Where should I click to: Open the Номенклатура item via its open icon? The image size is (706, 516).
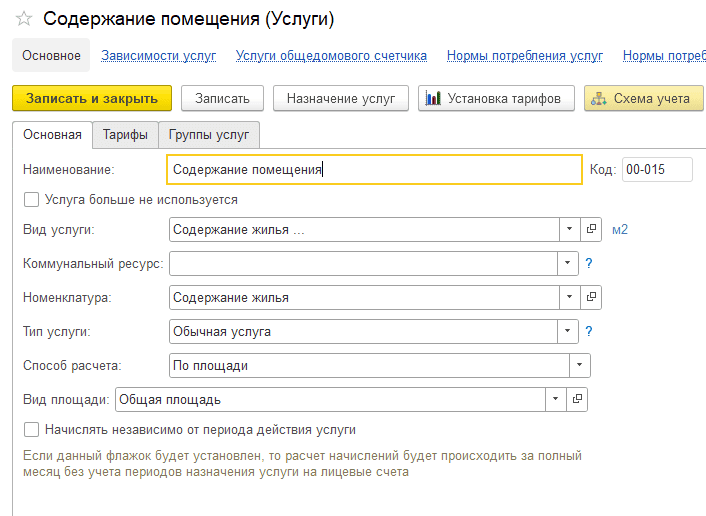(591, 298)
